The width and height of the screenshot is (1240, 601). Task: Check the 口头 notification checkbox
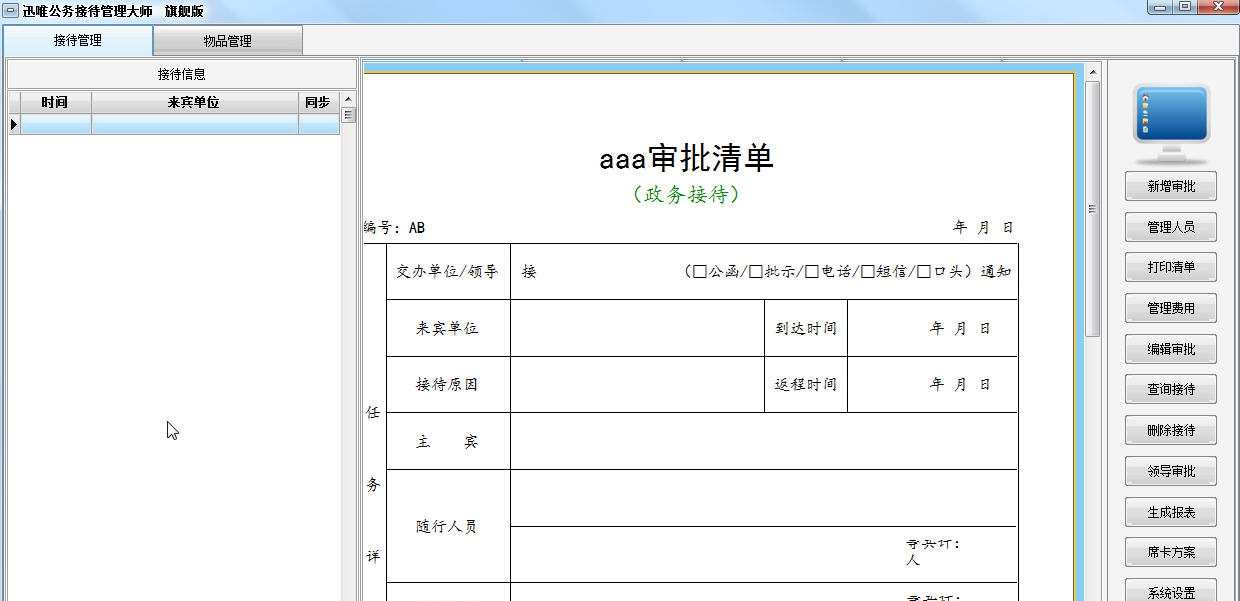tap(921, 270)
